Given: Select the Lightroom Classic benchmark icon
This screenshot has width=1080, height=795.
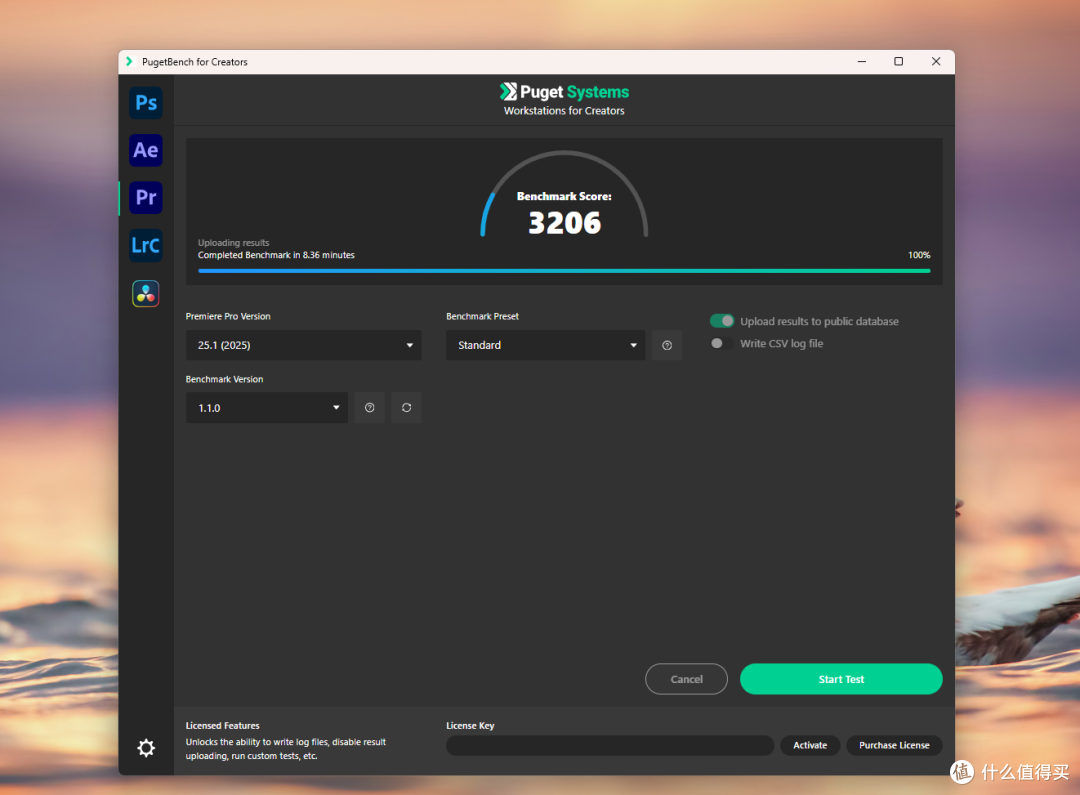Looking at the screenshot, I should click(145, 245).
